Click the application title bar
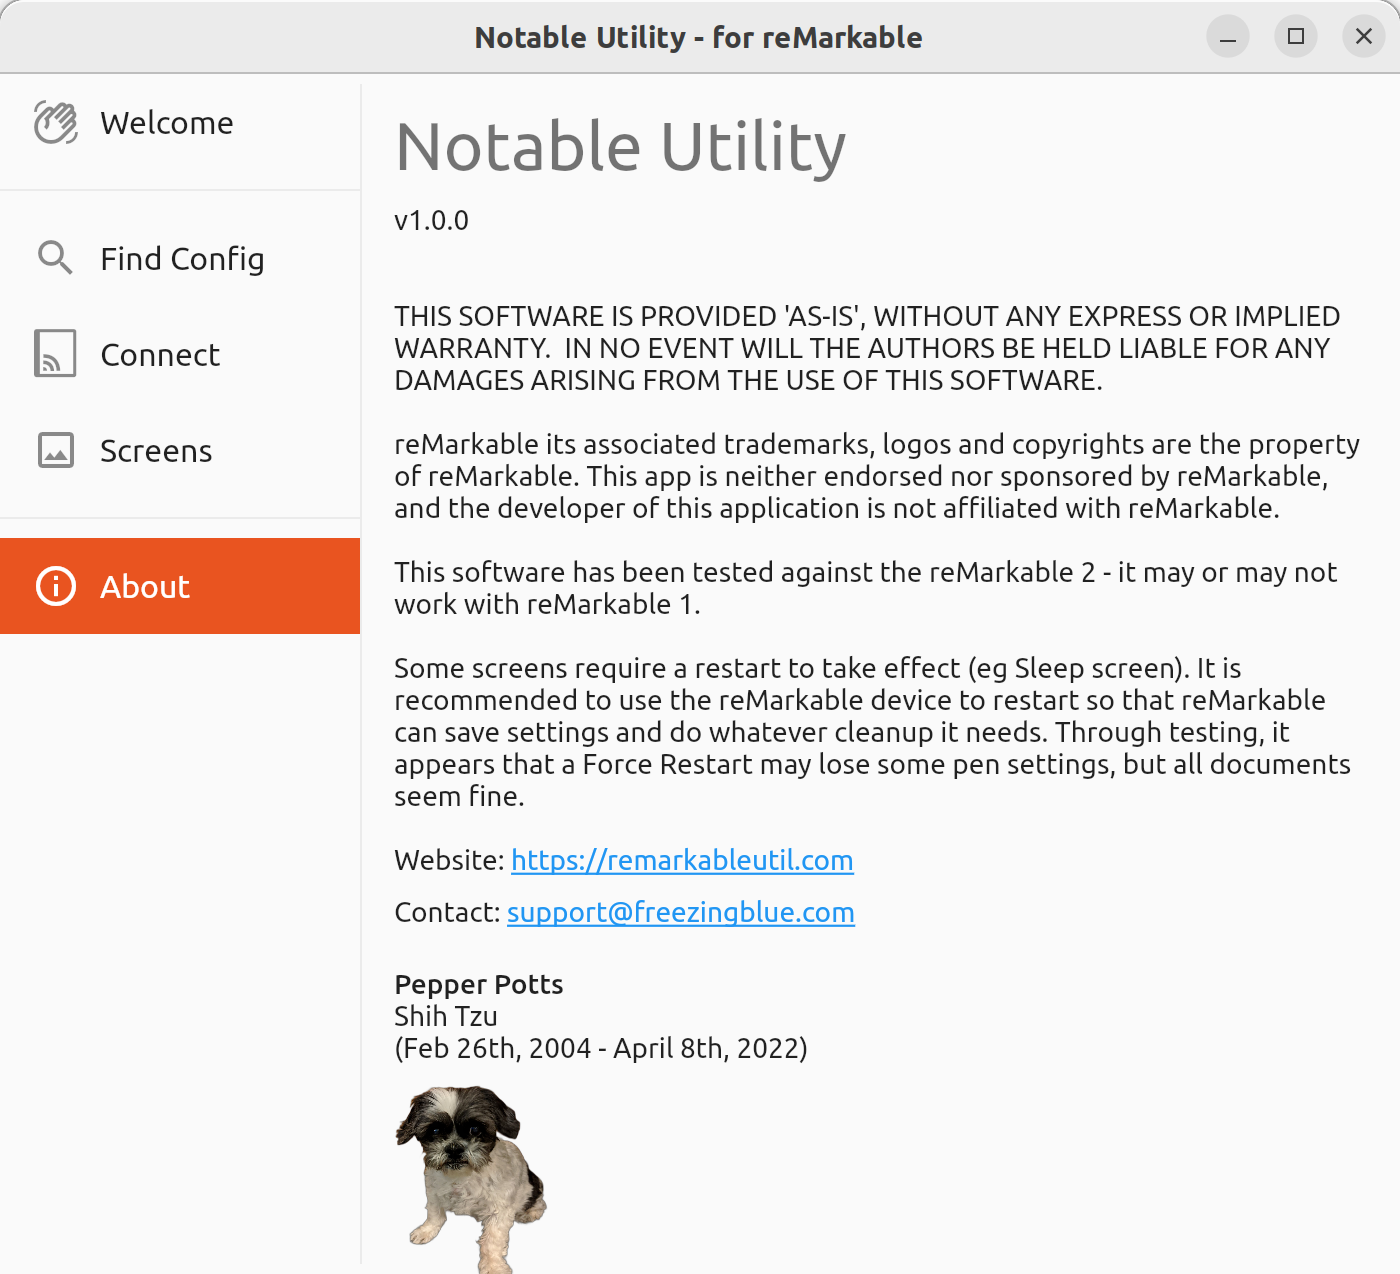This screenshot has height=1274, width=1400. coord(700,37)
